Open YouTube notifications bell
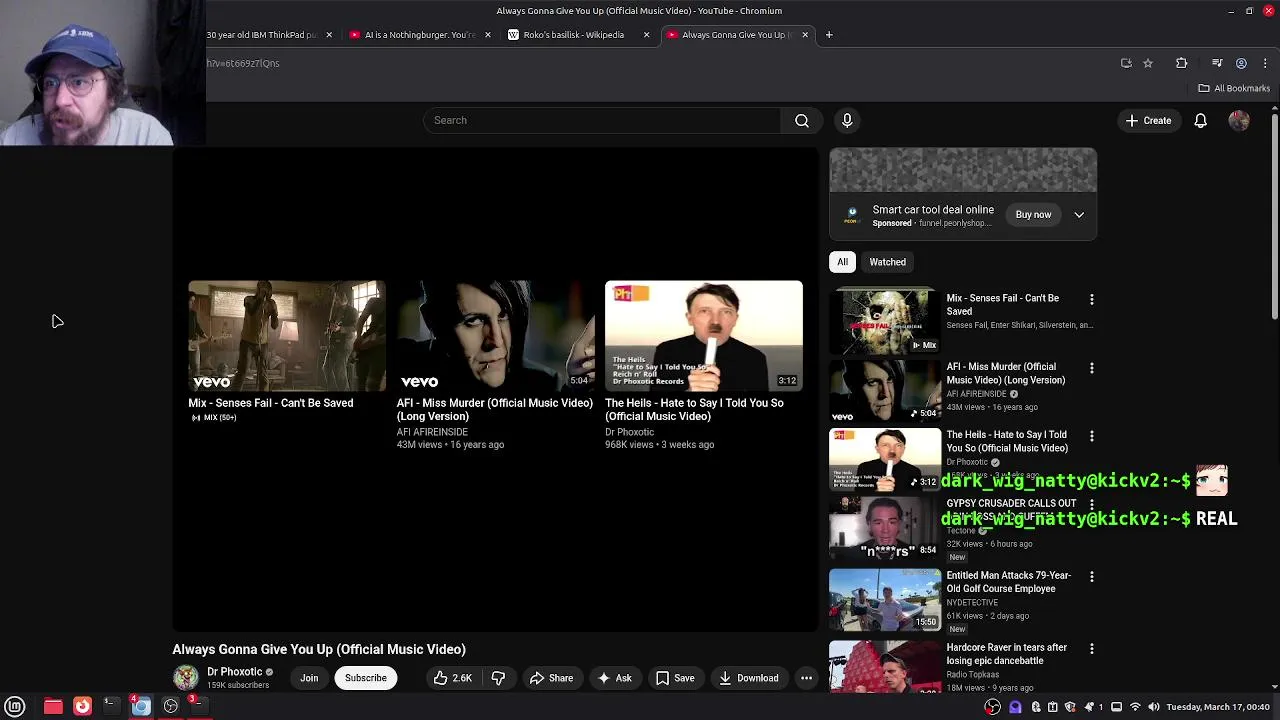Screen dimensions: 1280x720 [1200, 120]
